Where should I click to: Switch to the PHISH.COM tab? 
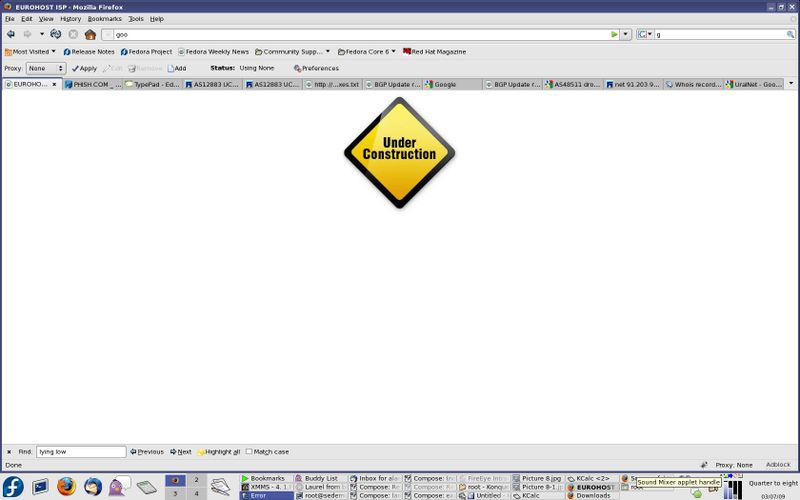click(96, 84)
